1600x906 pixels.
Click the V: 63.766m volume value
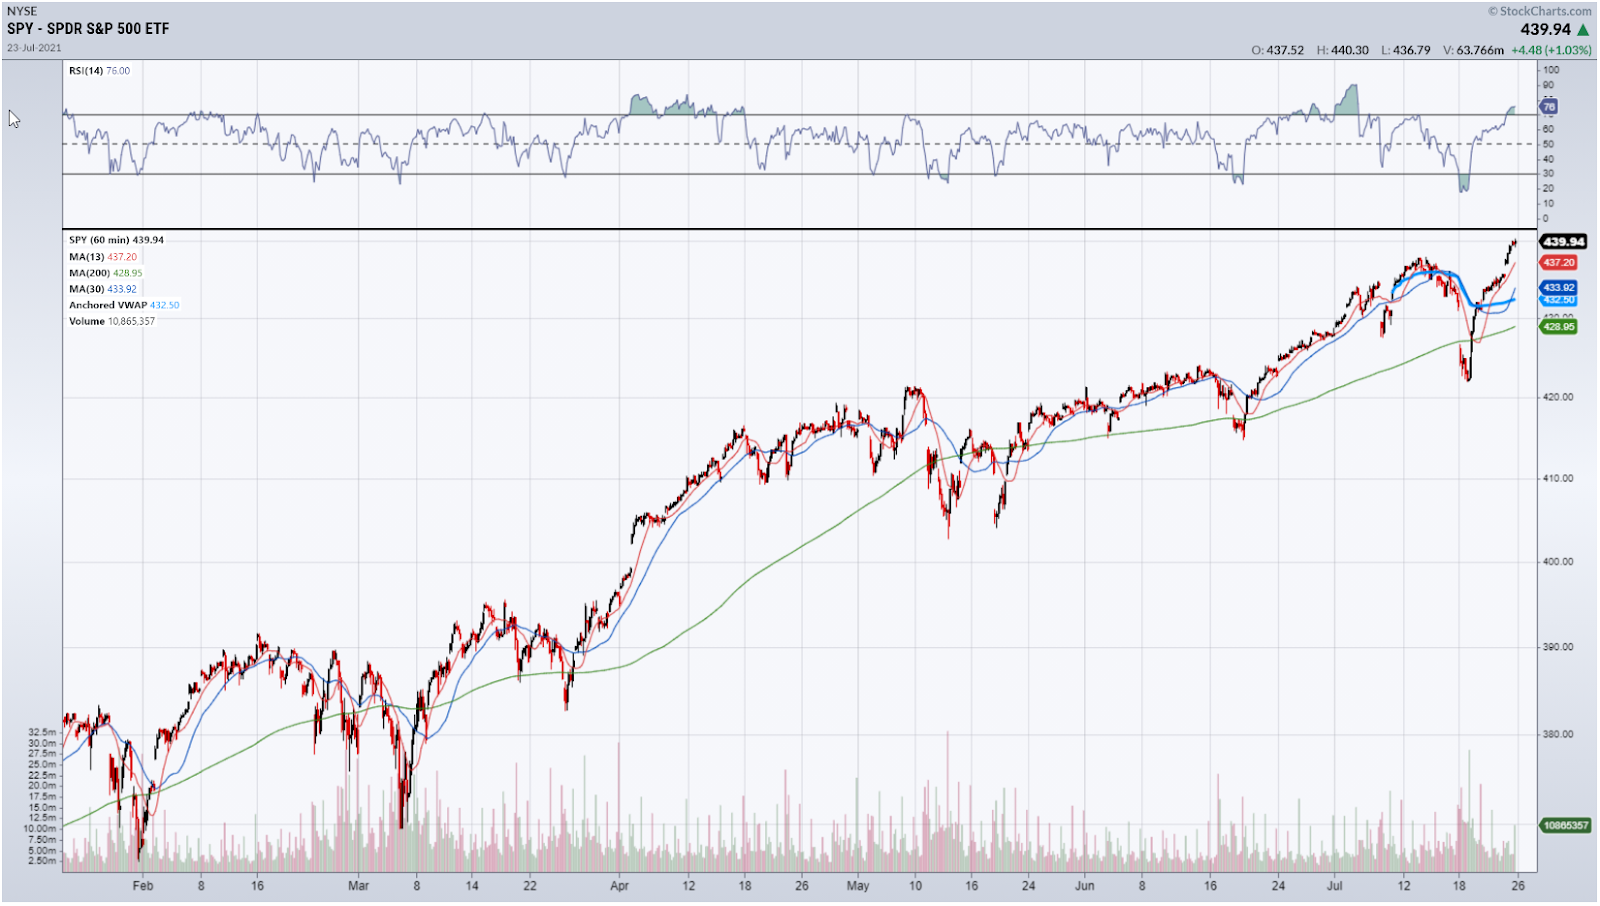point(1474,50)
